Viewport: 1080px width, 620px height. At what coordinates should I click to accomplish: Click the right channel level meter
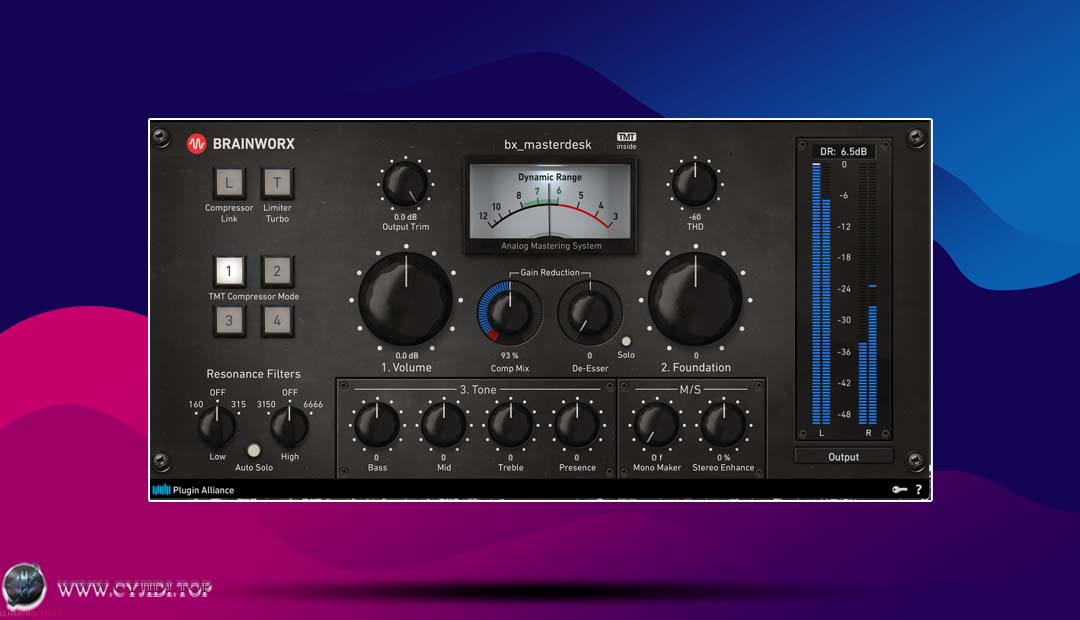(x=868, y=293)
